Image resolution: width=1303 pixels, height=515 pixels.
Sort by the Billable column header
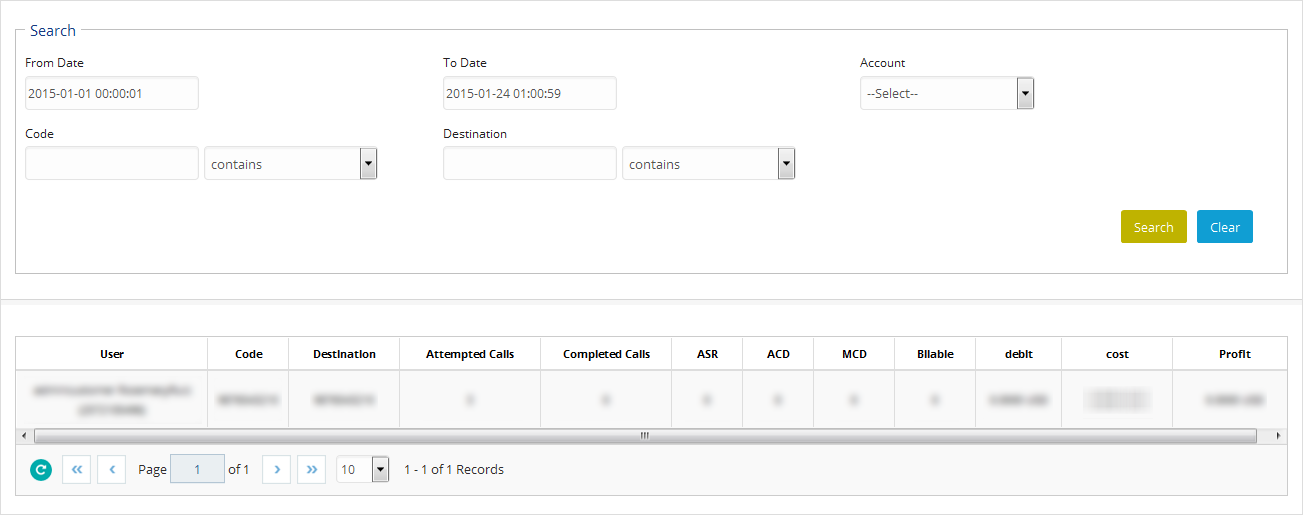click(935, 354)
